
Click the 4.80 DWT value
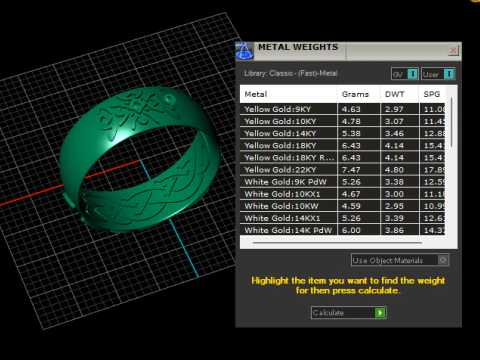(x=394, y=170)
